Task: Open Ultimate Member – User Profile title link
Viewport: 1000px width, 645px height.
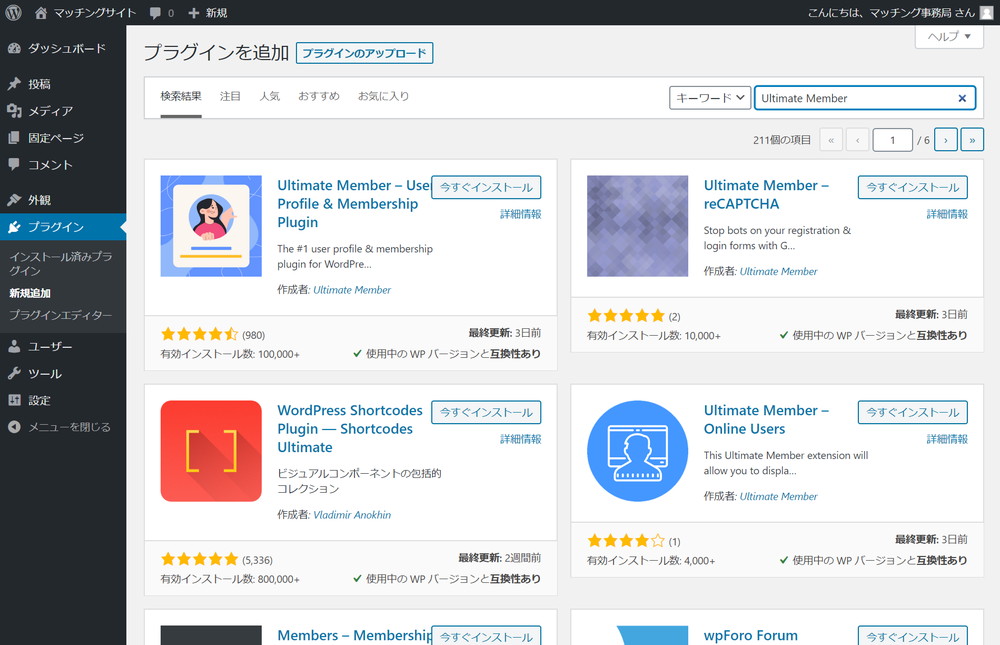Action: pyautogui.click(x=354, y=204)
